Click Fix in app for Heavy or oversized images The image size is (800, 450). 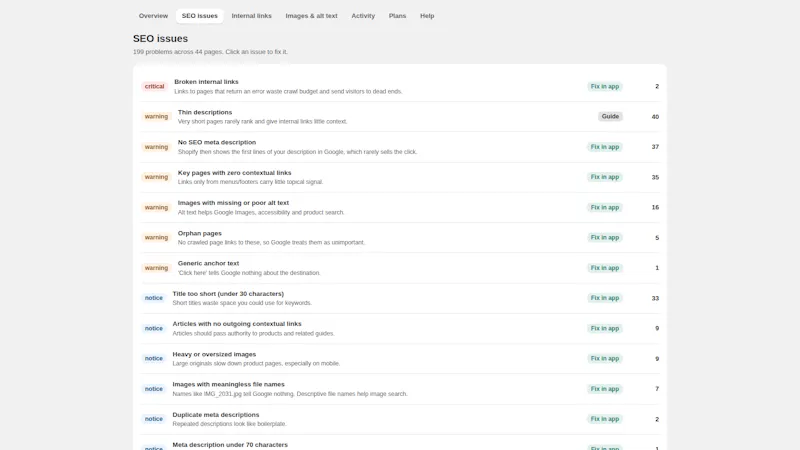click(x=605, y=359)
